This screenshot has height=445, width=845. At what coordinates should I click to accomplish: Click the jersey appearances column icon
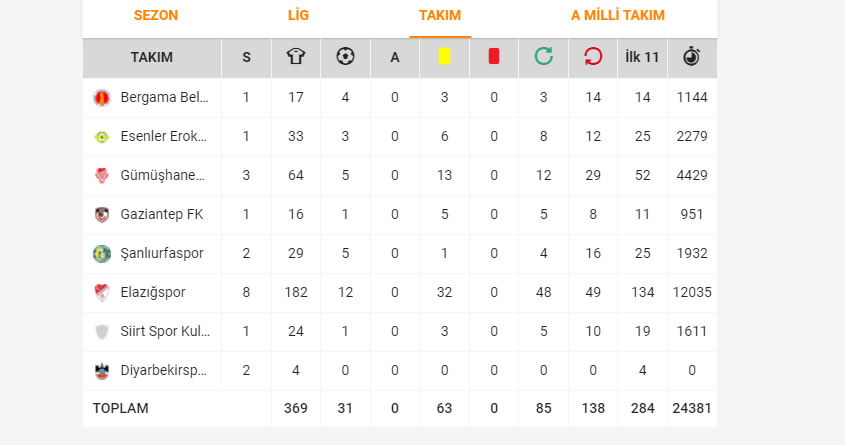pyautogui.click(x=296, y=57)
